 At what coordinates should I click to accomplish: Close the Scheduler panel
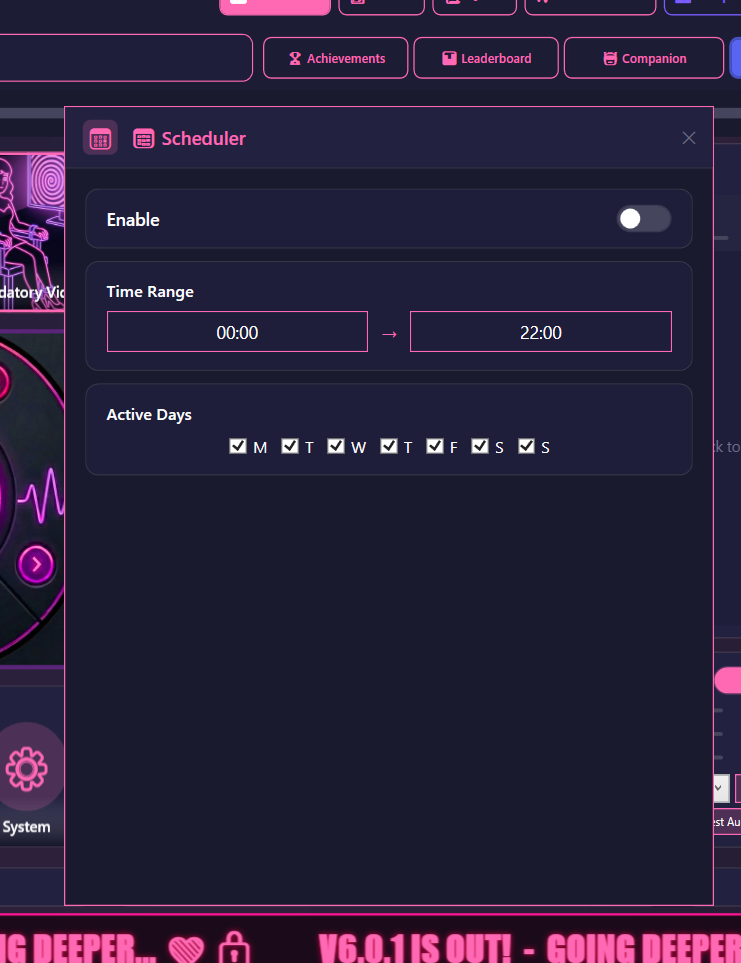tap(689, 138)
